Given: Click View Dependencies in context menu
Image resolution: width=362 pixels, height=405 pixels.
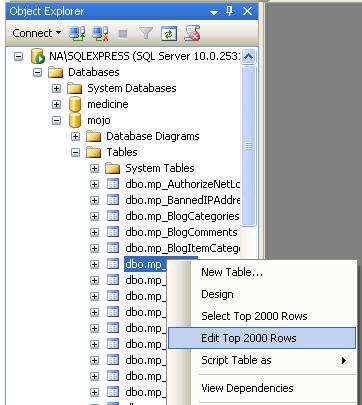Looking at the screenshot, I should click(x=247, y=388).
